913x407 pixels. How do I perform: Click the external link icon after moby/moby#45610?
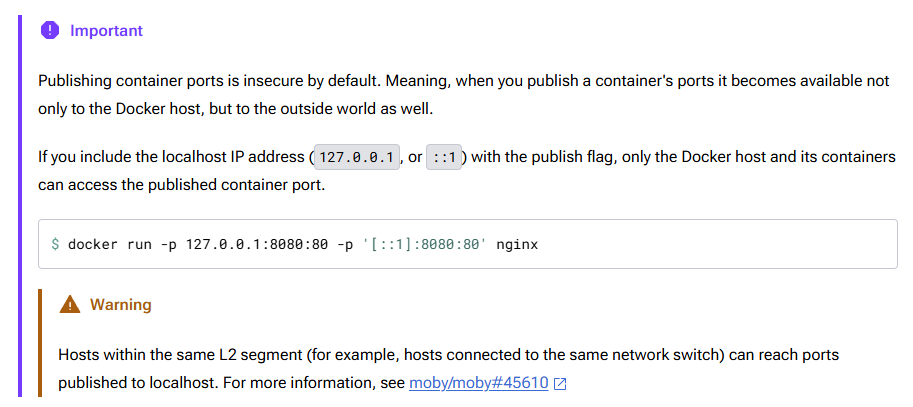point(560,384)
